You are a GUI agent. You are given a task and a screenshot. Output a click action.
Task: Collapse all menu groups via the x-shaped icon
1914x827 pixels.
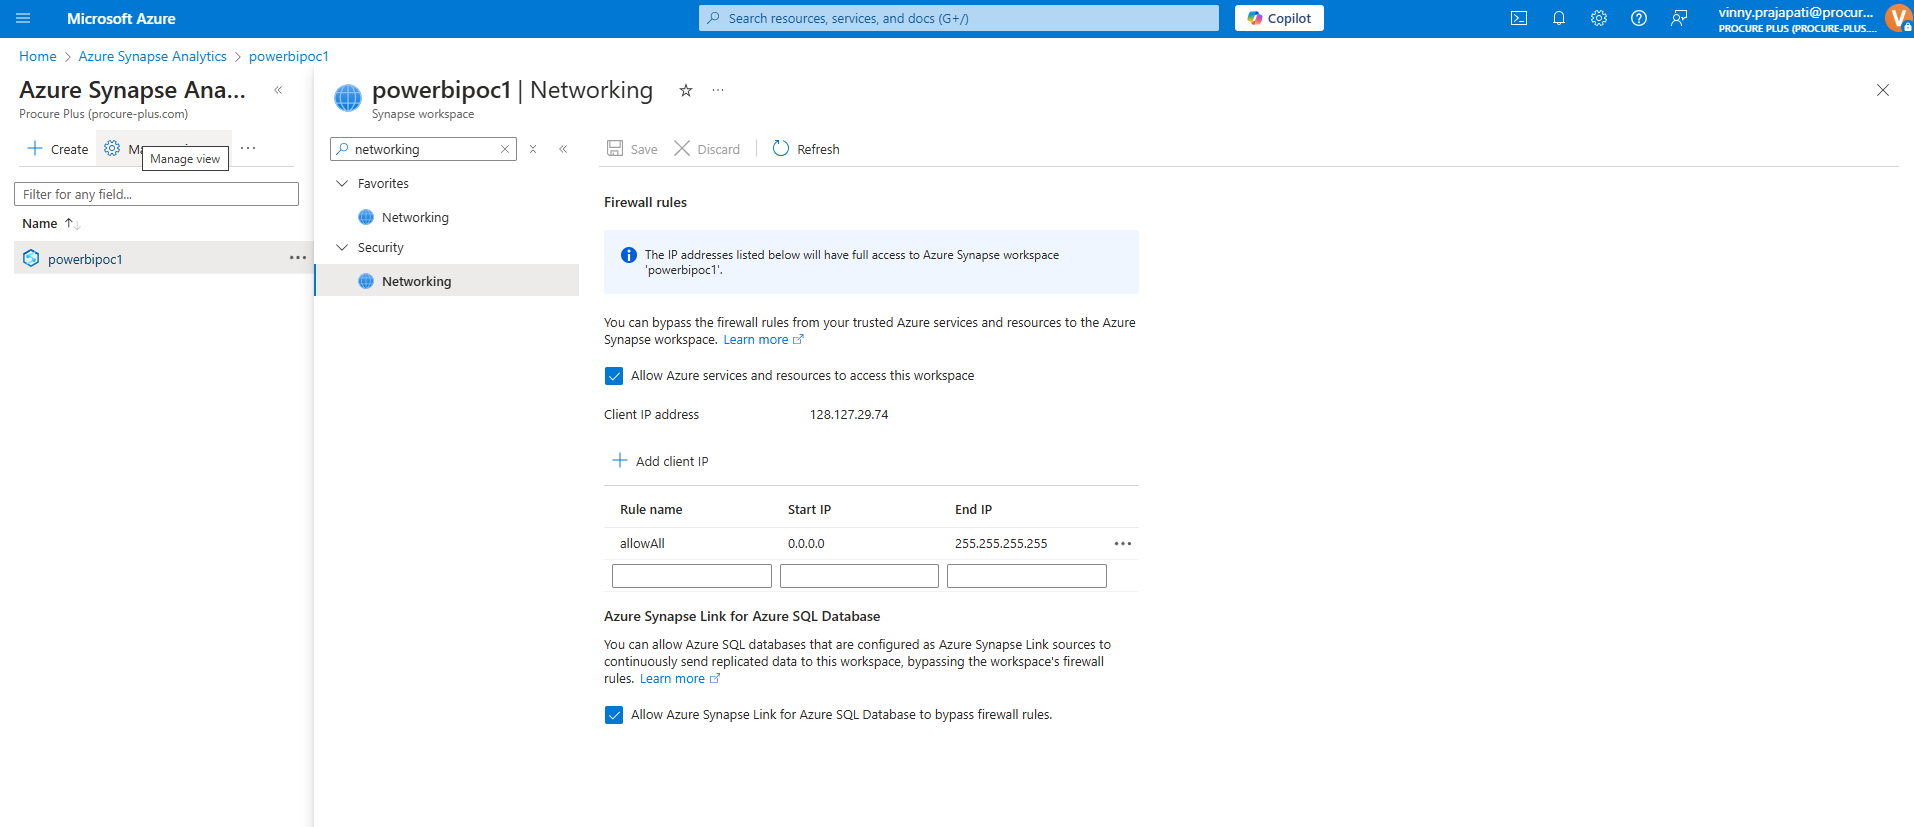tap(533, 149)
